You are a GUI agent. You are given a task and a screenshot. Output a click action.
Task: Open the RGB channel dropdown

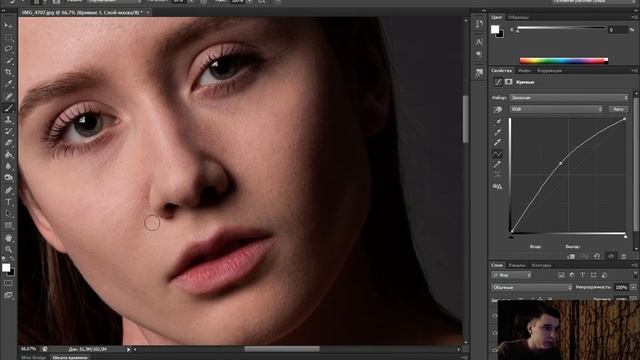coord(556,109)
